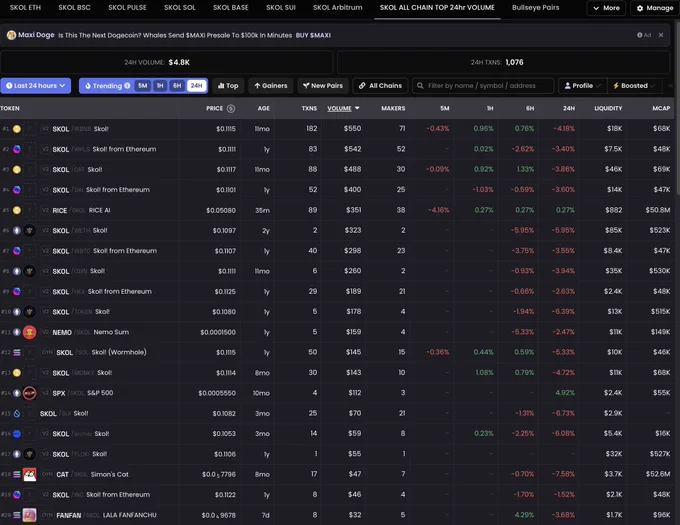The image size is (680, 525).
Task: Click the search magnifier icon
Action: coord(420,86)
